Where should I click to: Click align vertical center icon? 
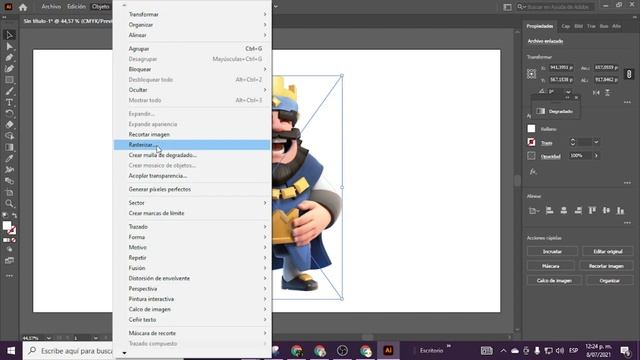click(607, 211)
